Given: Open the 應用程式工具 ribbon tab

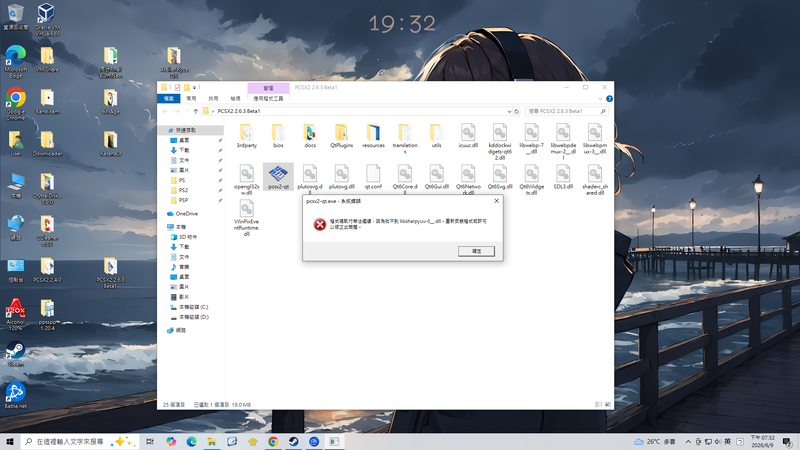Looking at the screenshot, I should point(268,98).
